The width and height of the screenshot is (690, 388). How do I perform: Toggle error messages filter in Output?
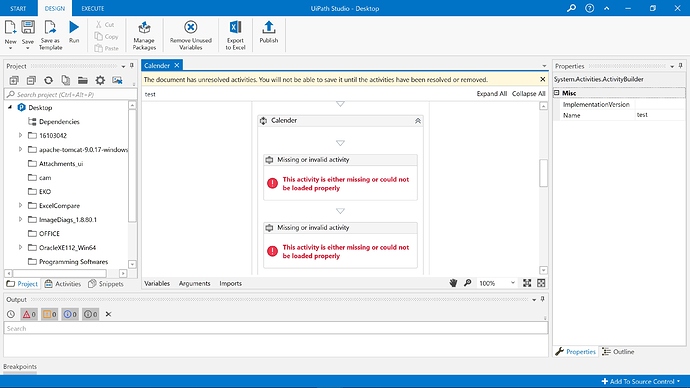click(29, 314)
